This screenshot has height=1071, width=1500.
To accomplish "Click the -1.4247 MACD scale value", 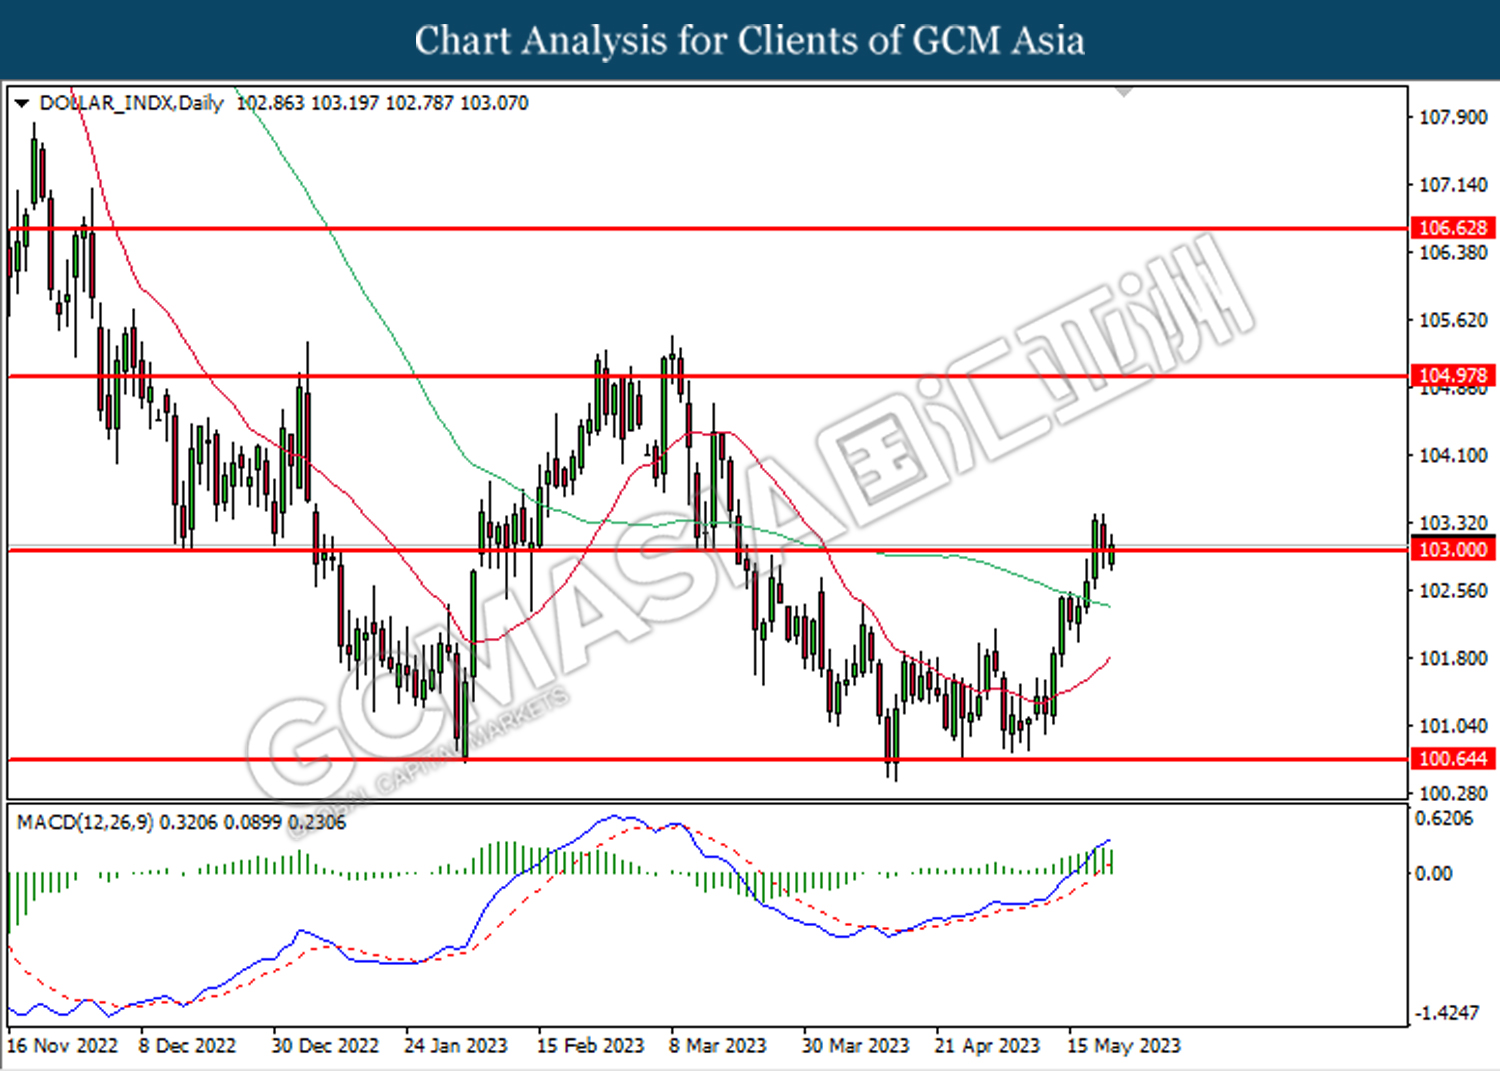I will (1446, 1013).
